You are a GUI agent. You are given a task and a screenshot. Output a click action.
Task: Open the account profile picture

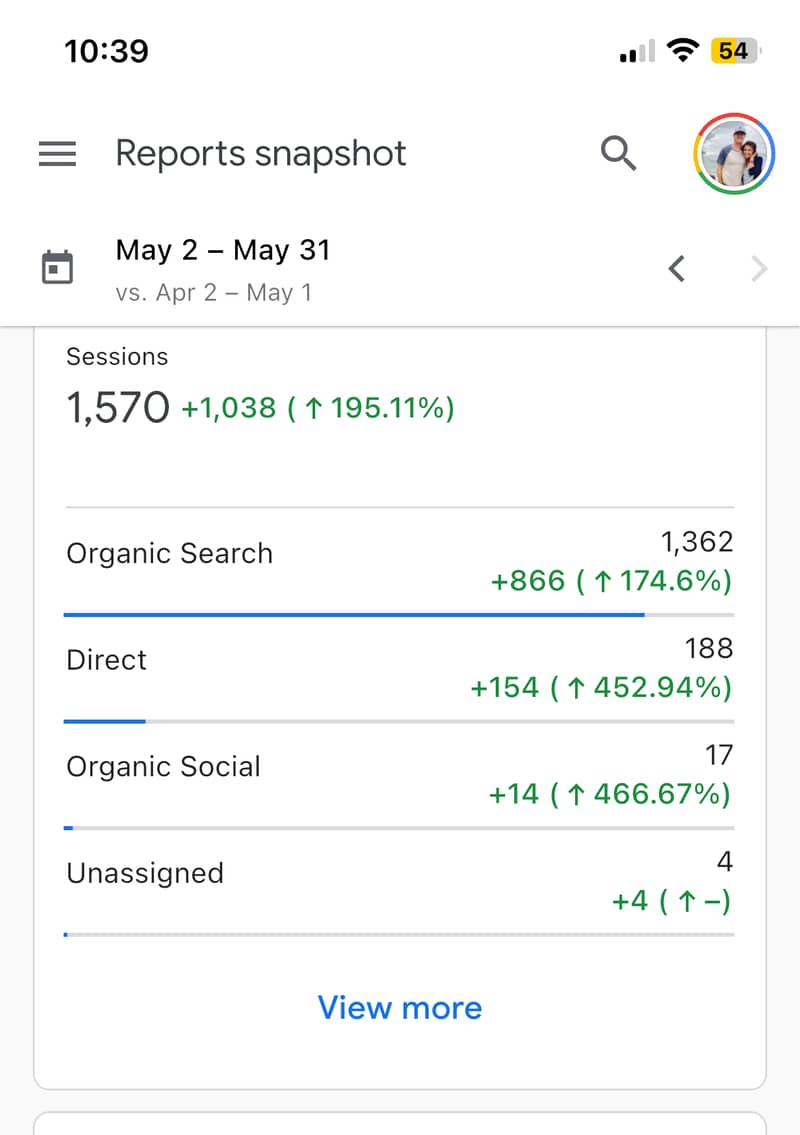click(x=734, y=153)
